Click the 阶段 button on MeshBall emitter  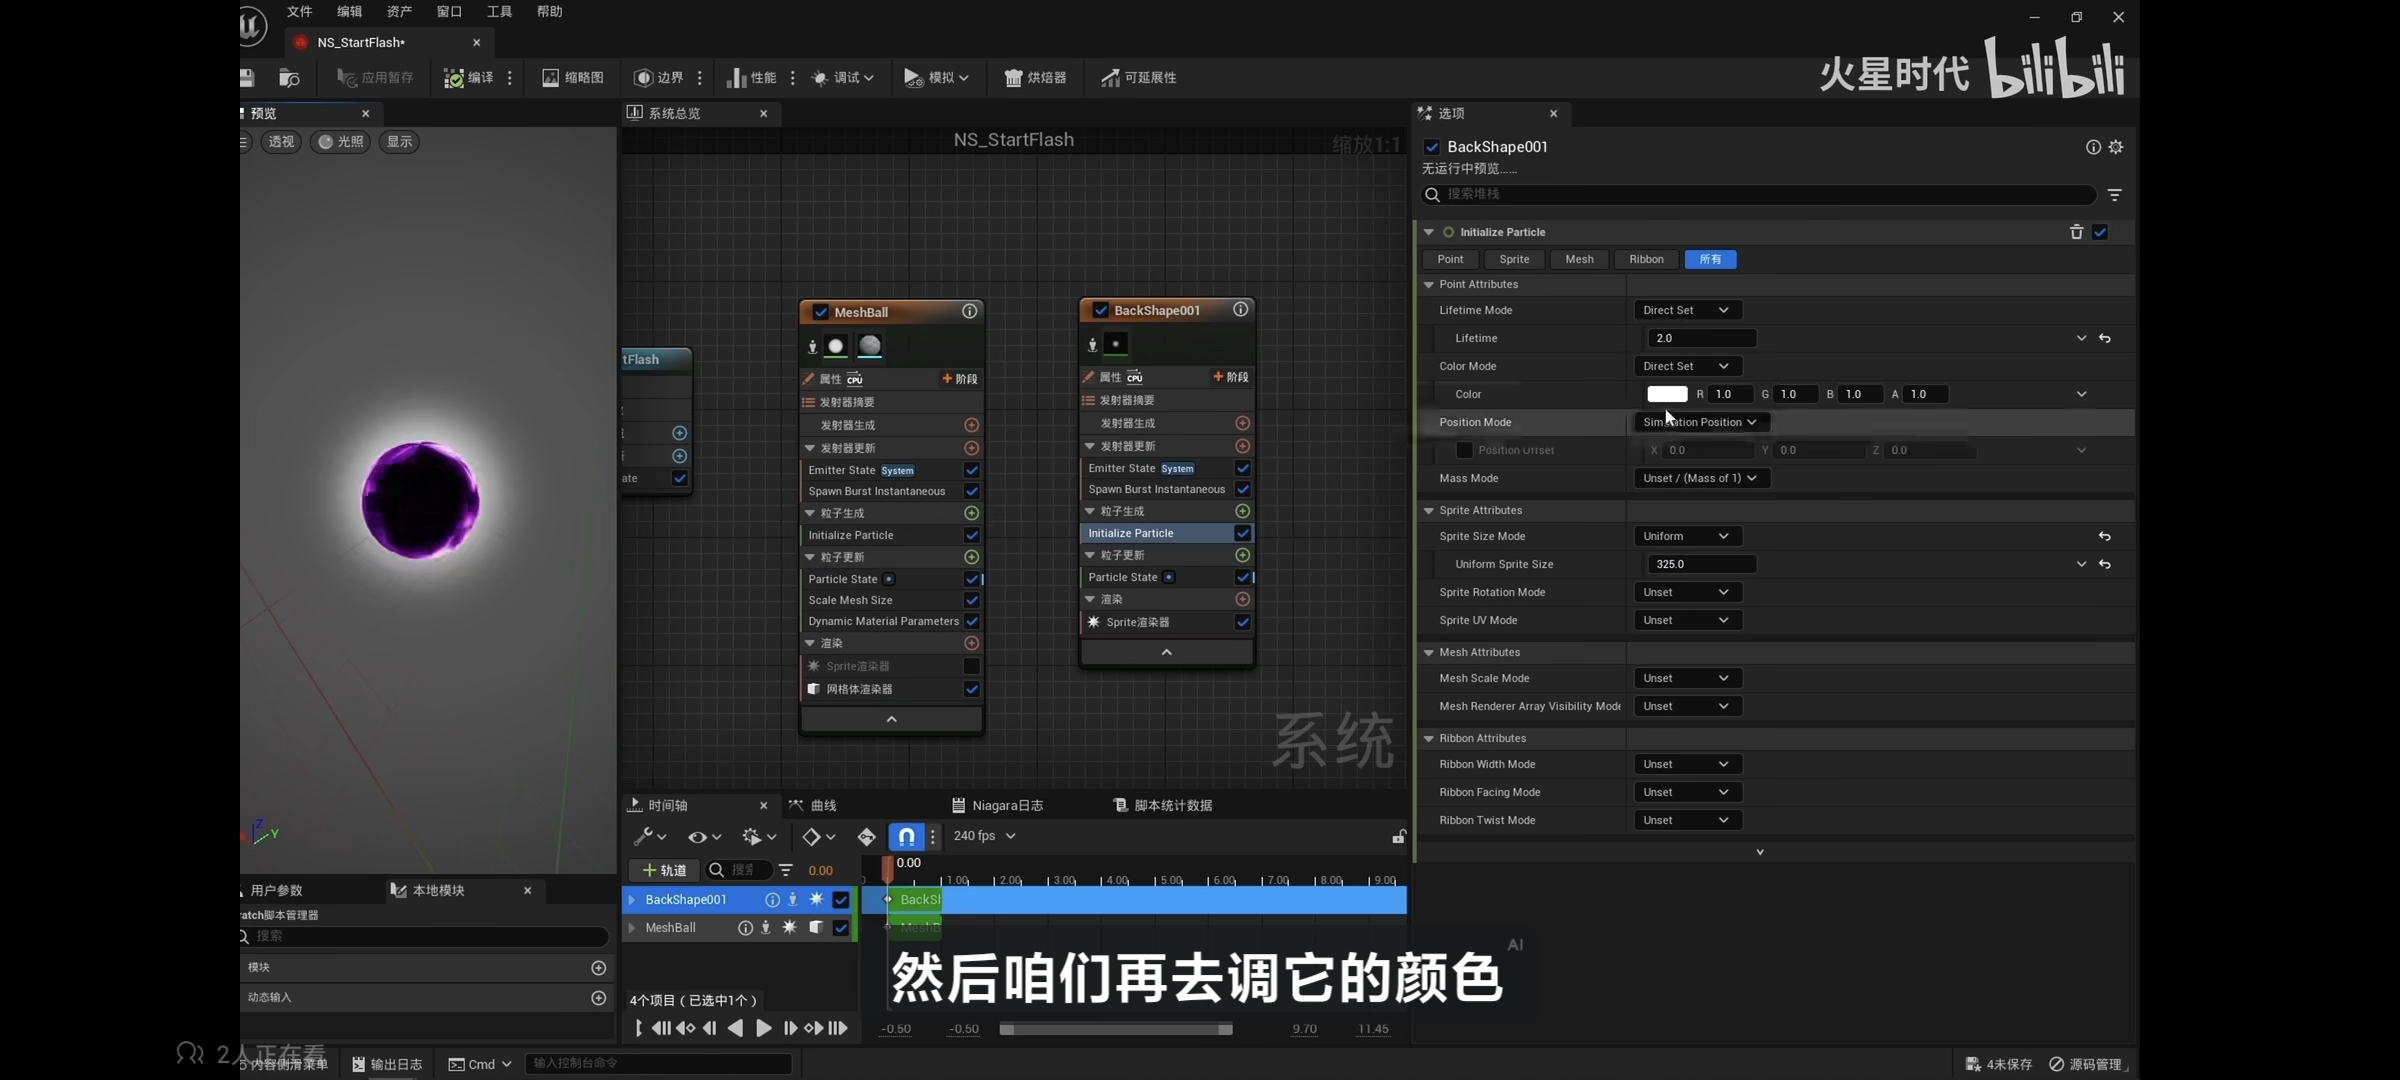point(959,379)
